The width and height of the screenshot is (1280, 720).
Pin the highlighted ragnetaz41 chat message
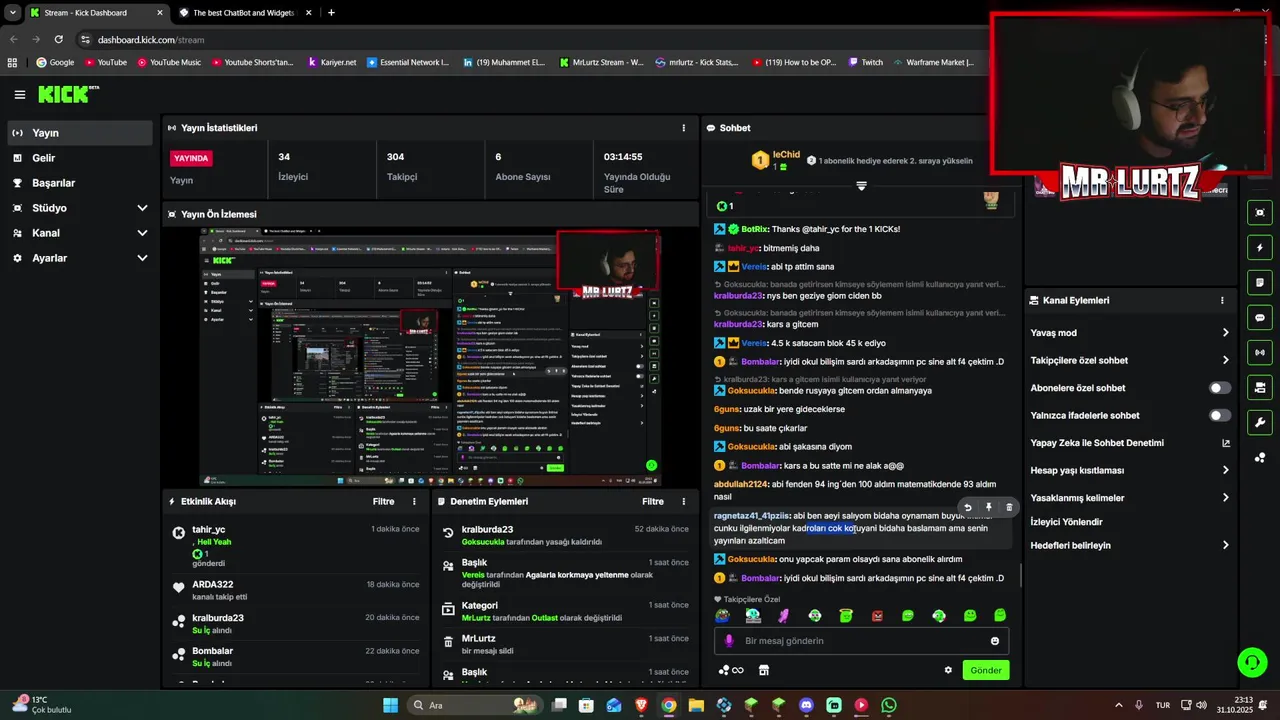click(988, 507)
